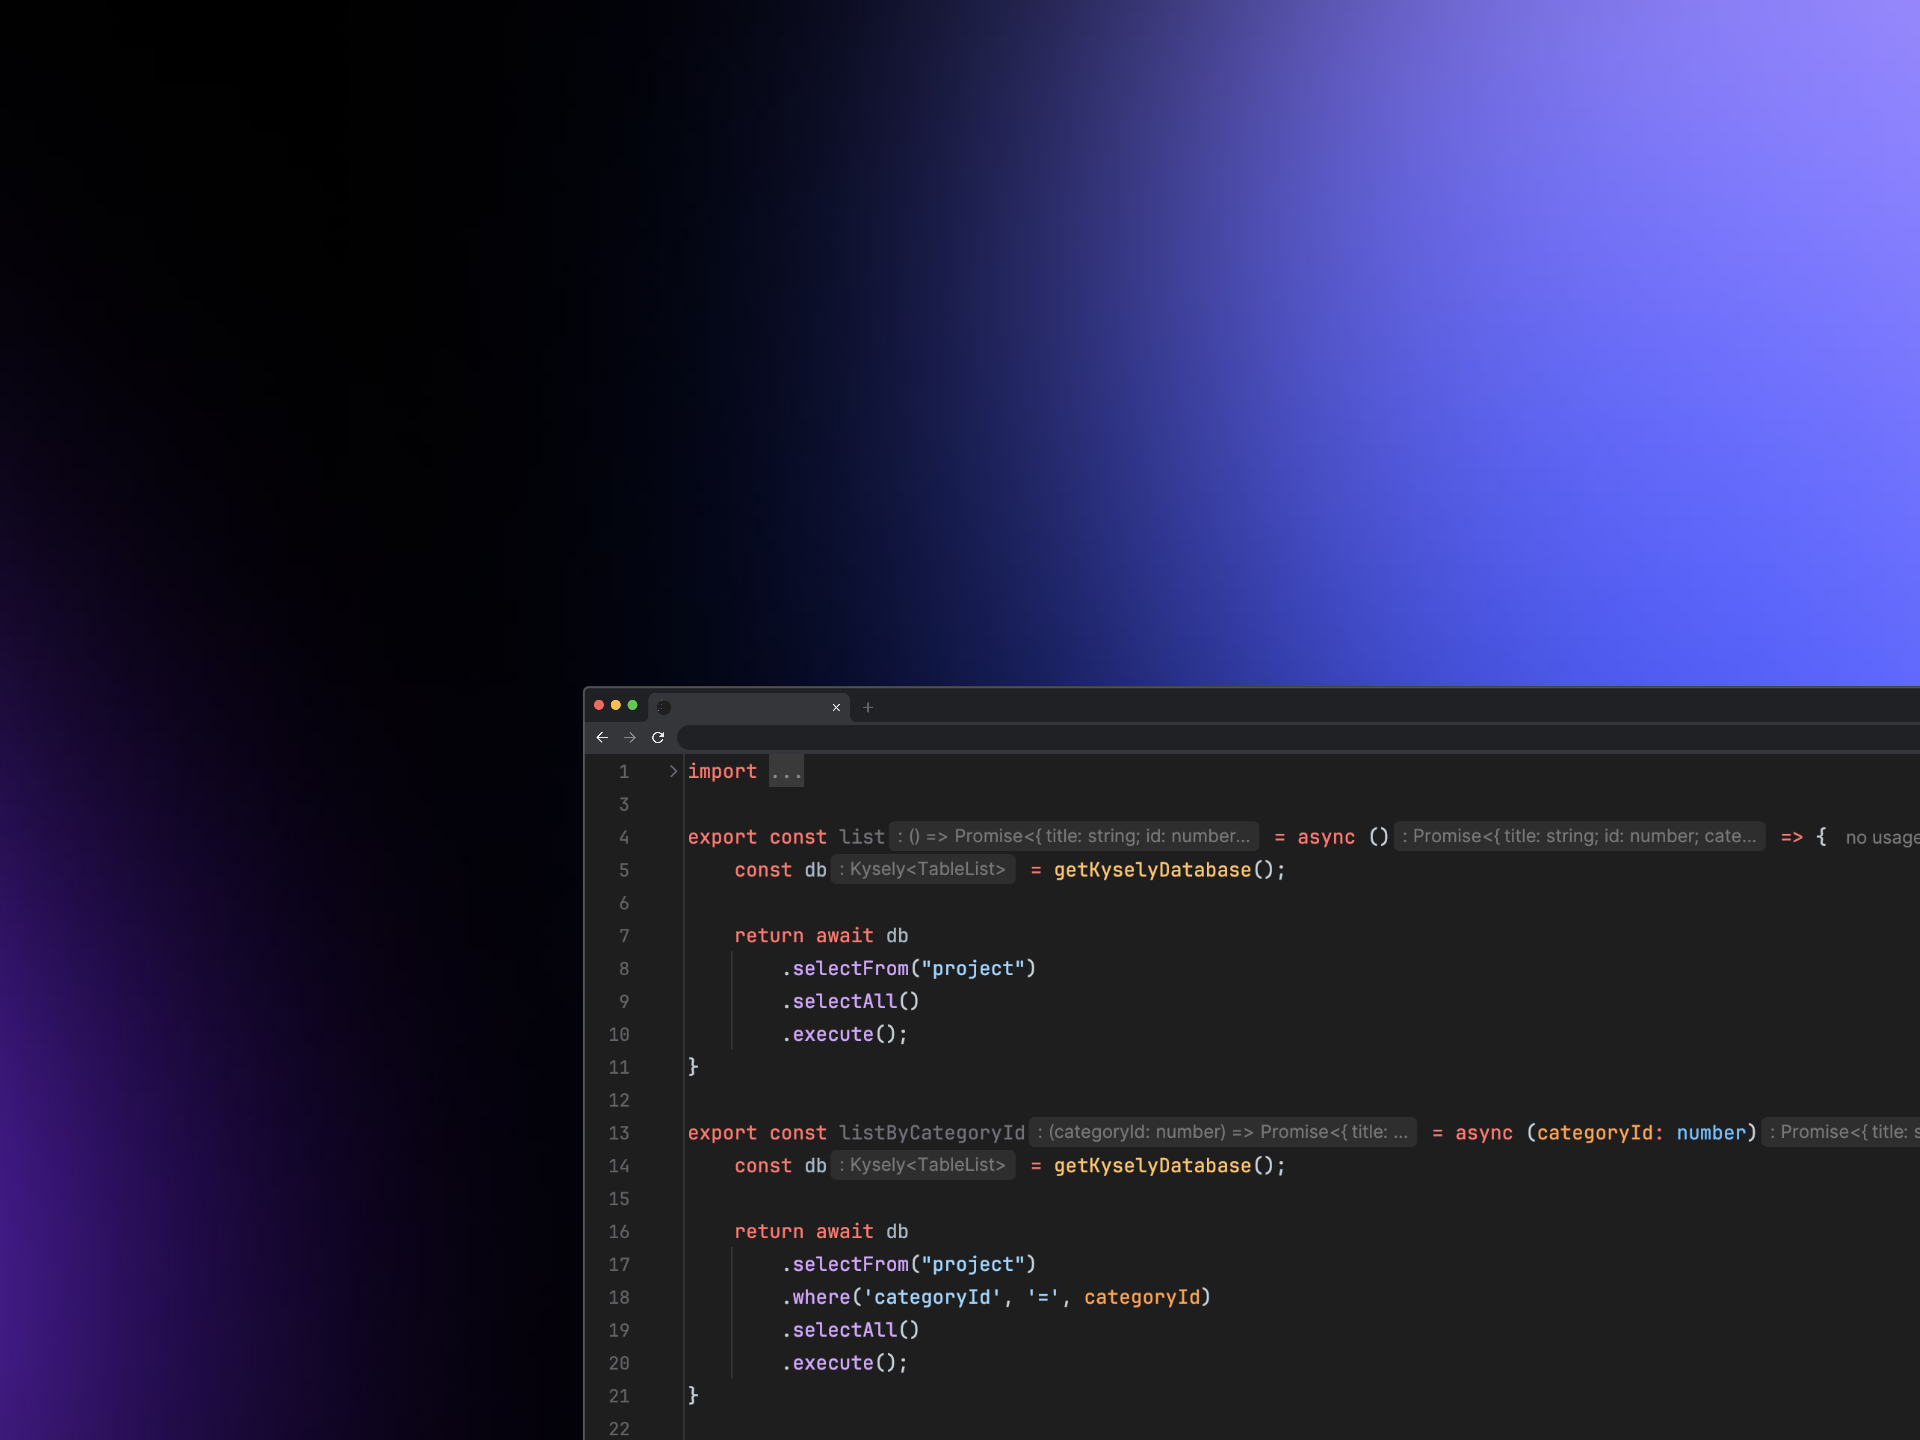Click 'async' keyword on line 13
Screen dimensions: 1920x1440
point(1484,1133)
